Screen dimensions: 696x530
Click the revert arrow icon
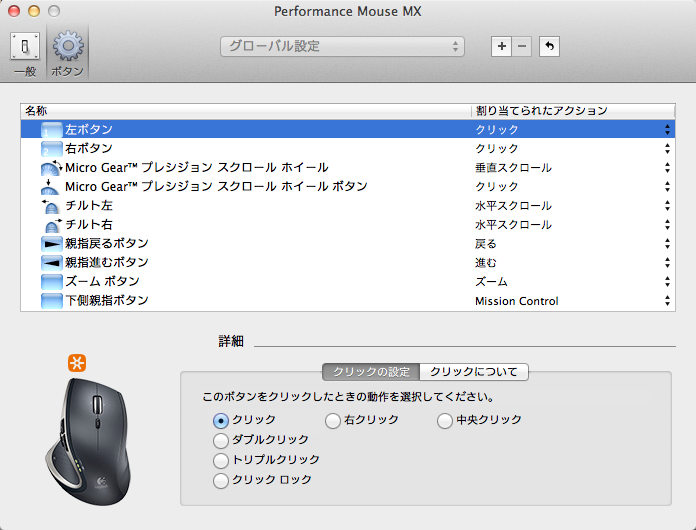[550, 46]
